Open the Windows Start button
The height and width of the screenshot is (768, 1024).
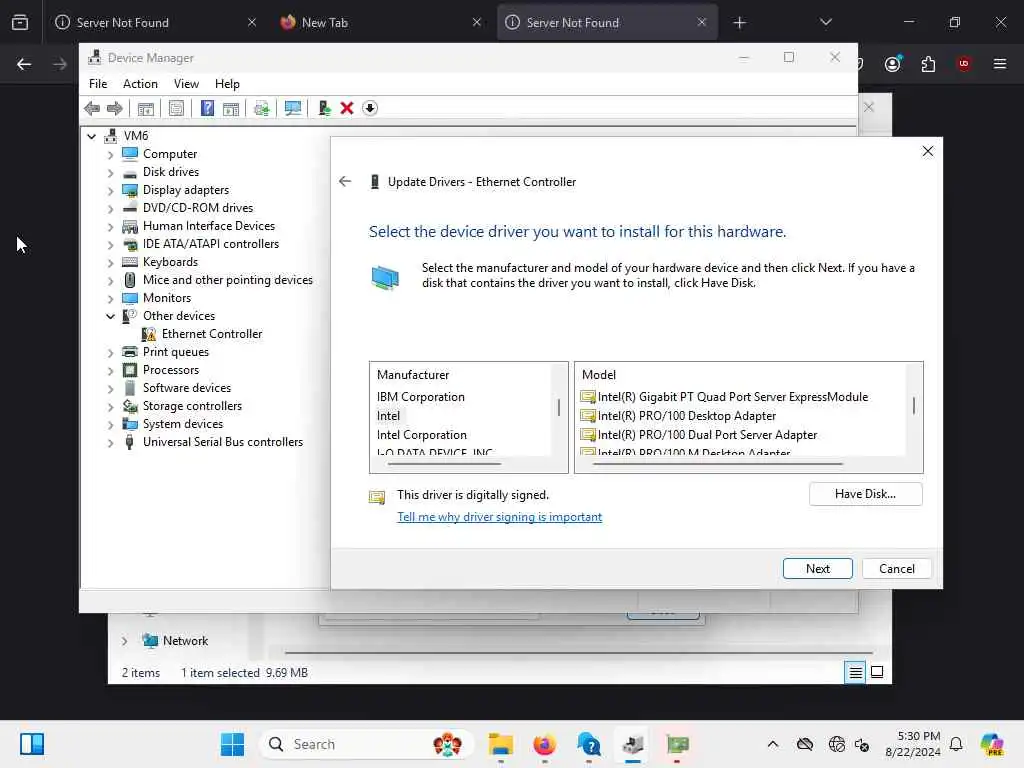tap(232, 744)
